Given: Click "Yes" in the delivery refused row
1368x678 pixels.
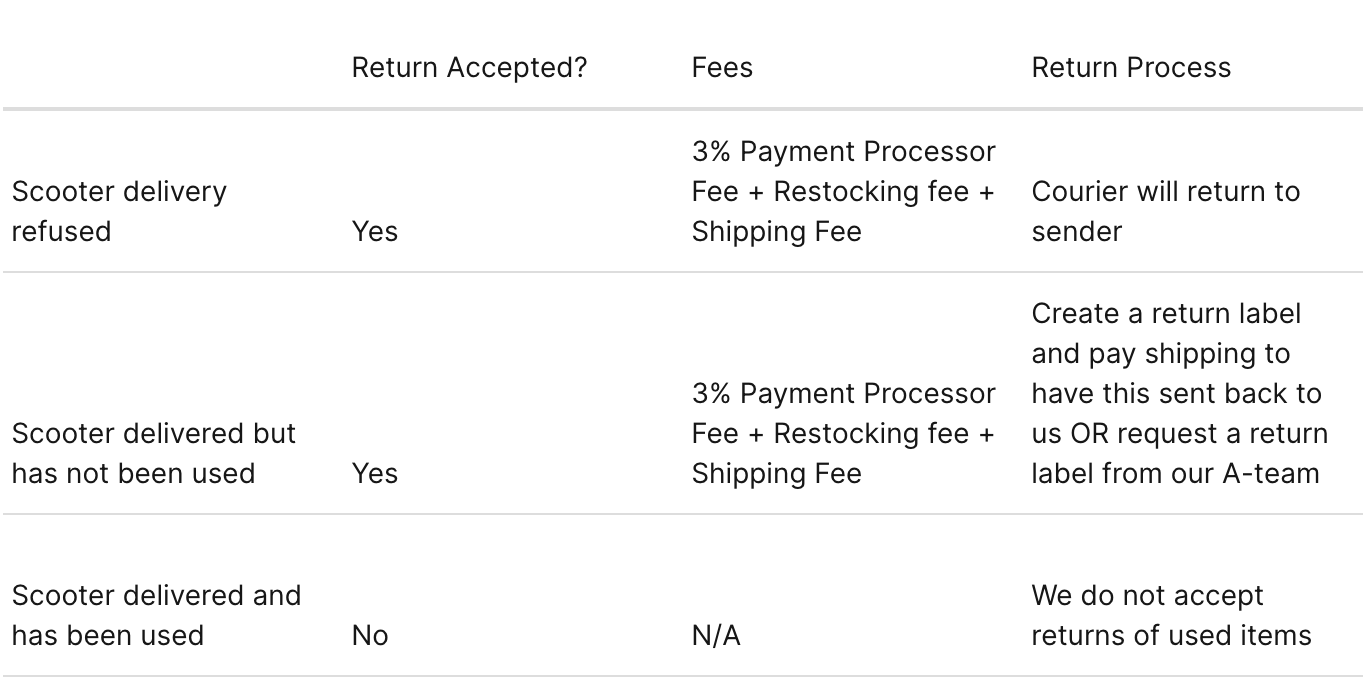Looking at the screenshot, I should (x=375, y=231).
